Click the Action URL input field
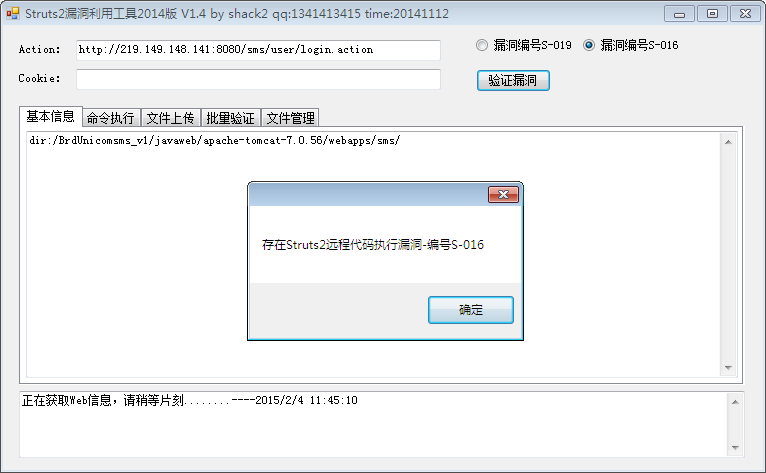The width and height of the screenshot is (766, 473). tap(258, 50)
